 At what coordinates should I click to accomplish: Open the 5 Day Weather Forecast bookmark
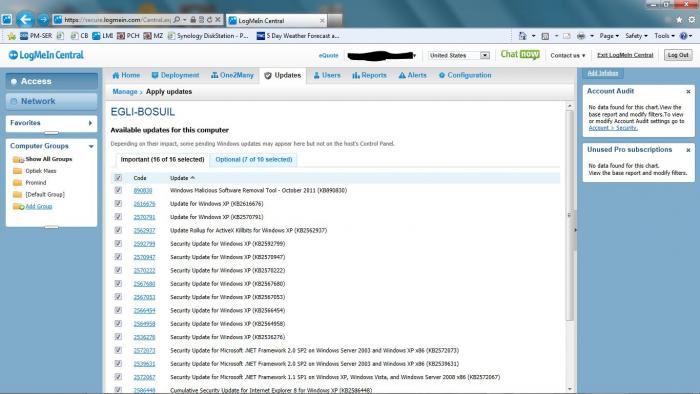[x=298, y=36]
